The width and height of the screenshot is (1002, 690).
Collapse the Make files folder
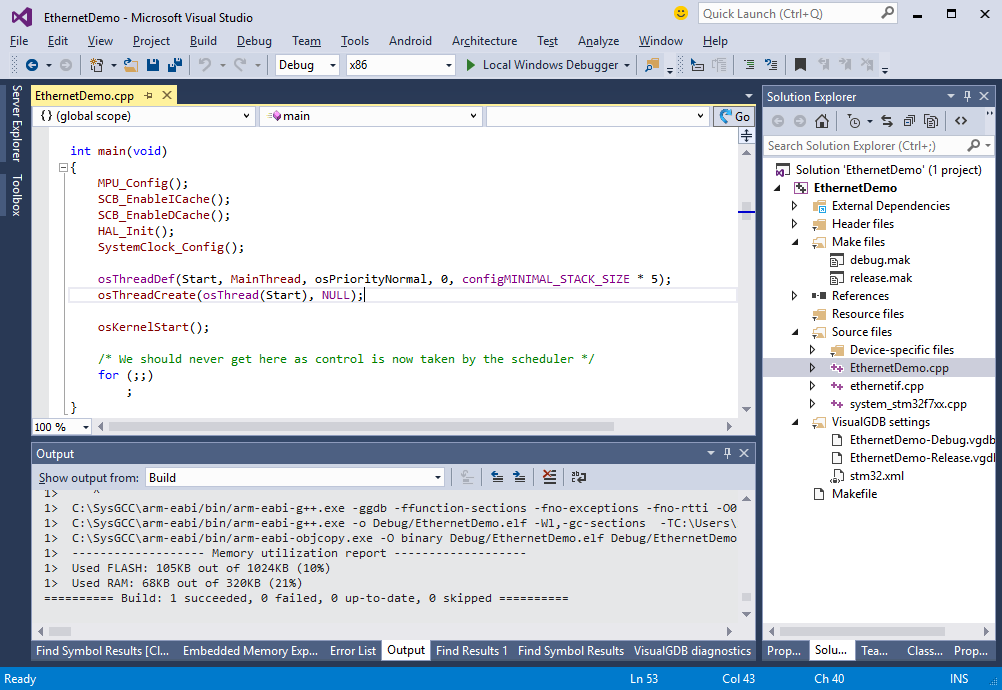tap(795, 242)
